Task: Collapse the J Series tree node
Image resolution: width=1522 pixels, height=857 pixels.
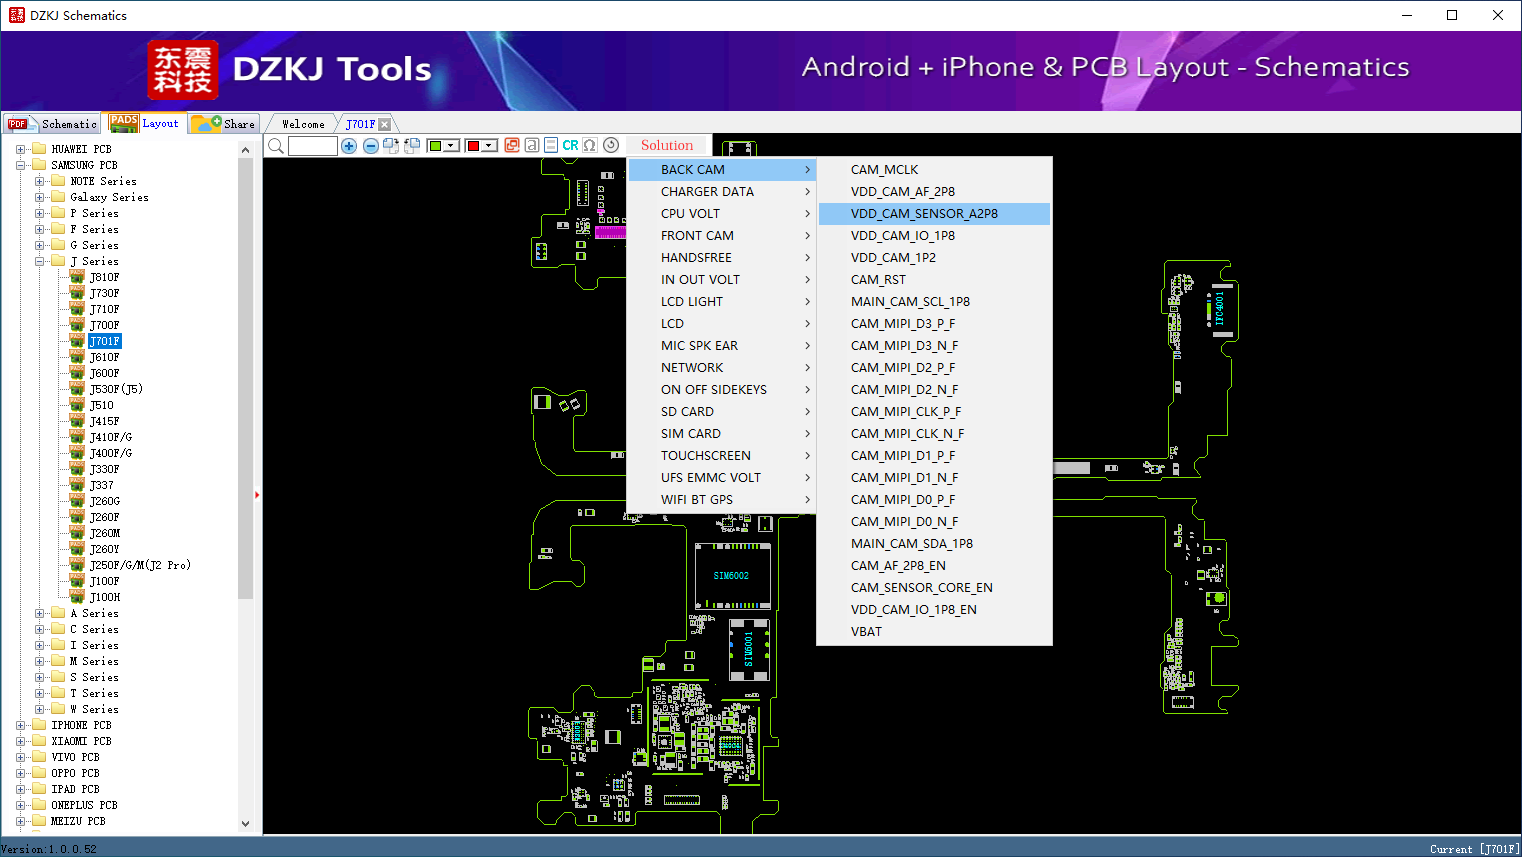Action: pos(39,261)
